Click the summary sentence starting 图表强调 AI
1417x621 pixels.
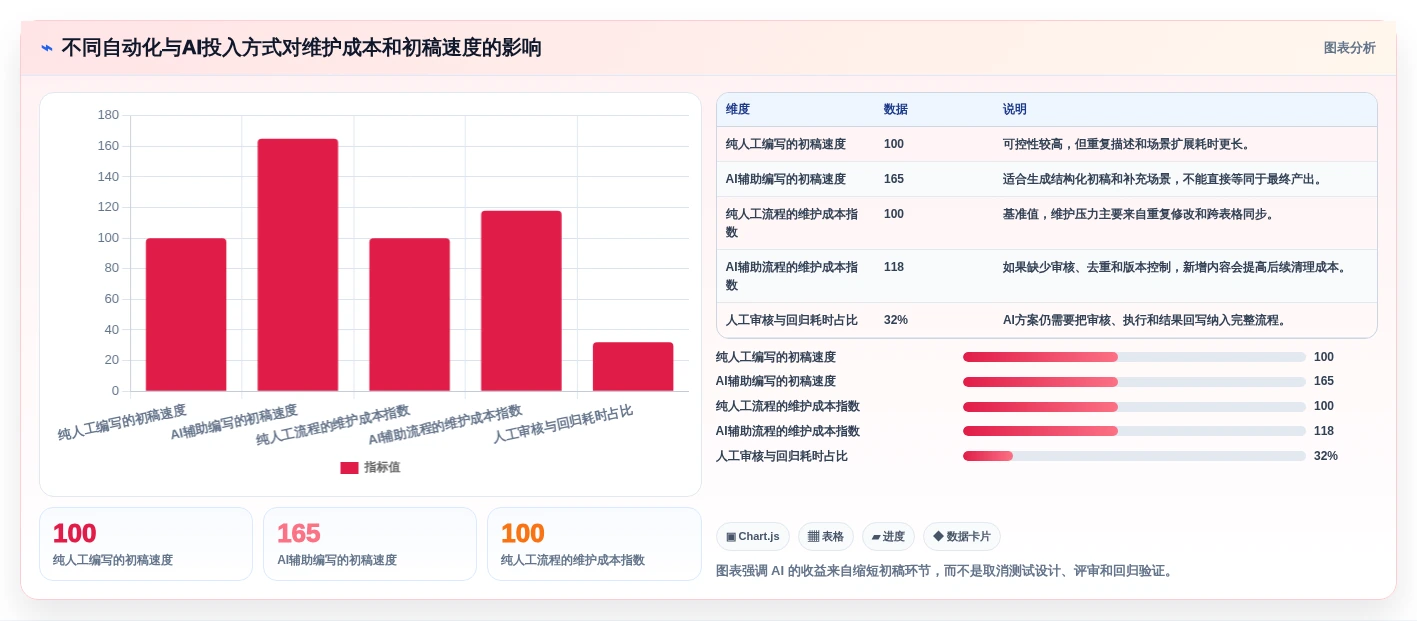(946, 571)
